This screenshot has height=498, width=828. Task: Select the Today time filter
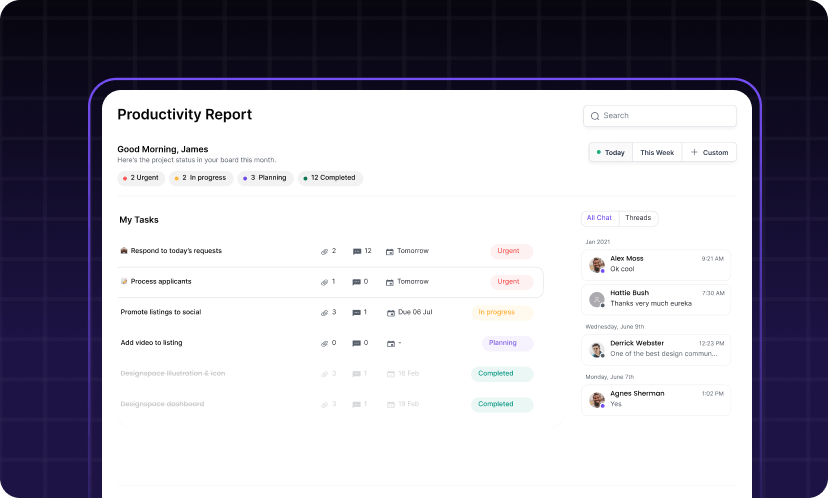610,153
